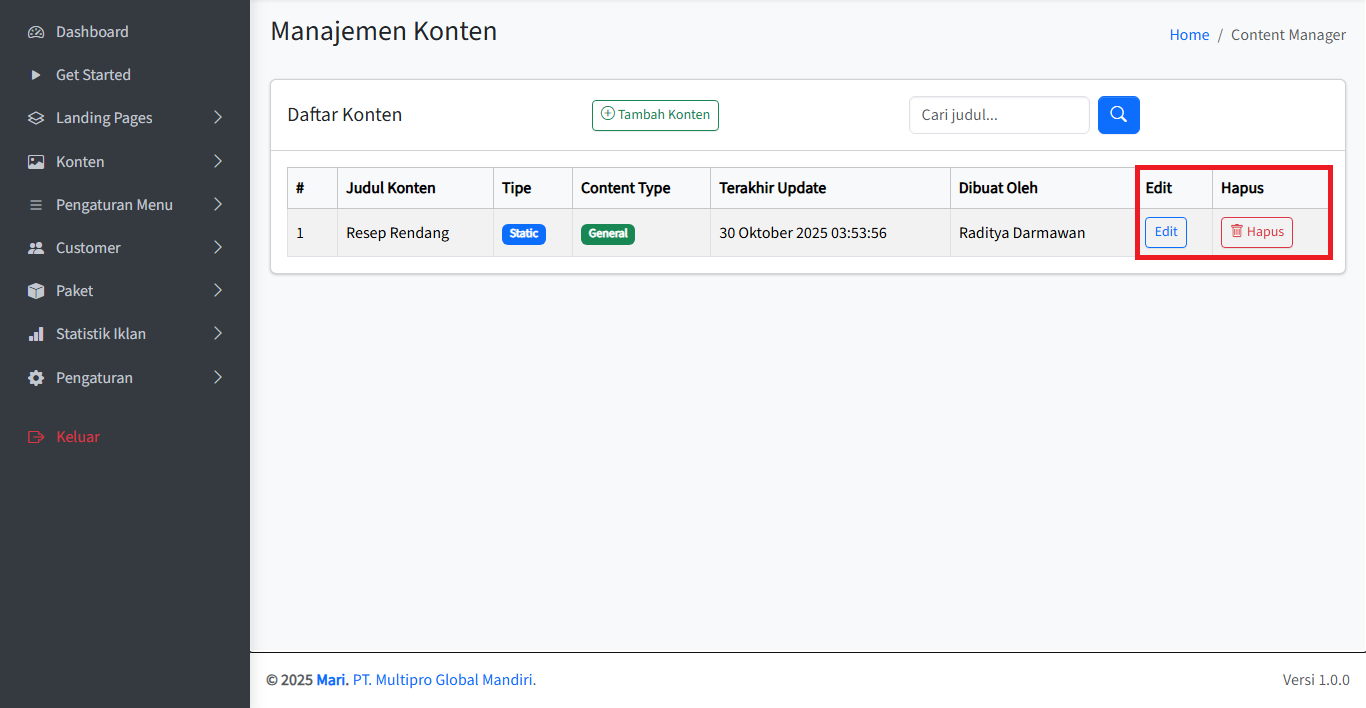1366x708 pixels.
Task: Focus the Cari judul search field
Action: (998, 115)
